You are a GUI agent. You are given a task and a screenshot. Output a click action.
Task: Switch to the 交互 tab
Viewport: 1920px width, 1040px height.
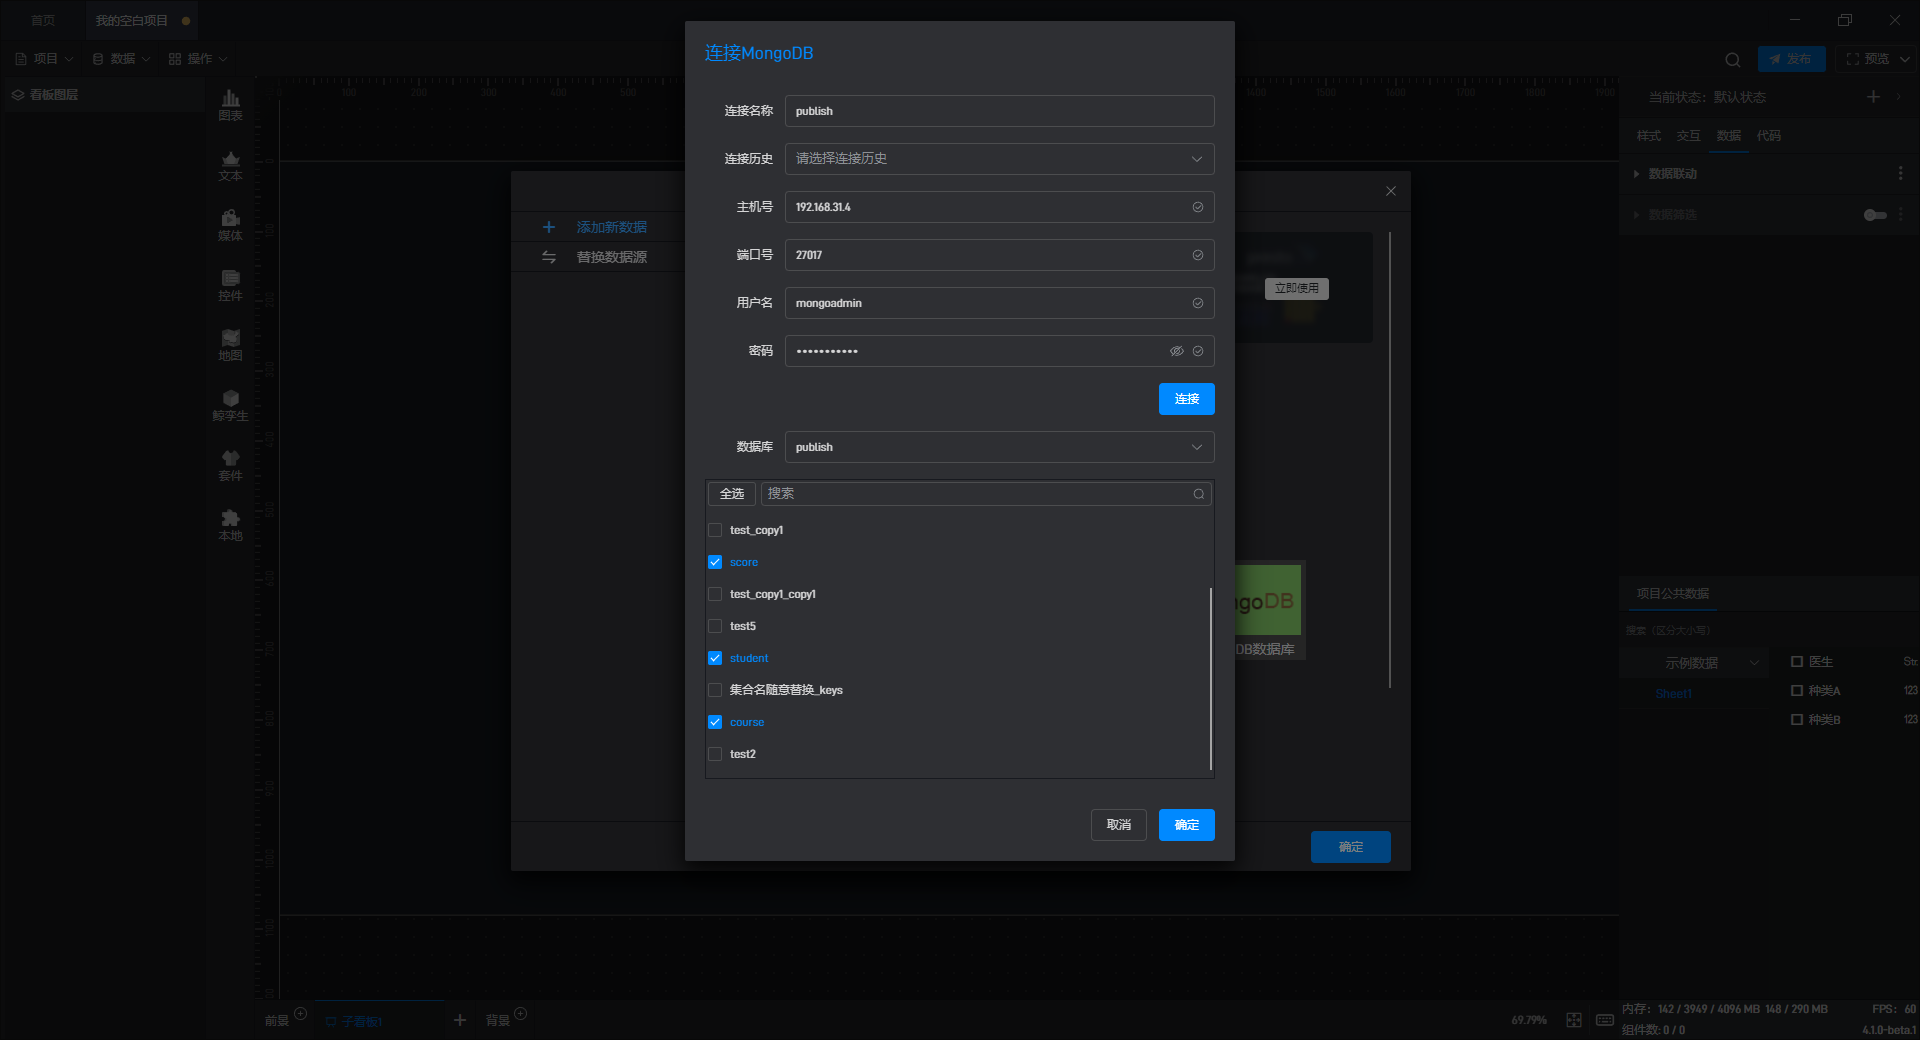[1688, 136]
